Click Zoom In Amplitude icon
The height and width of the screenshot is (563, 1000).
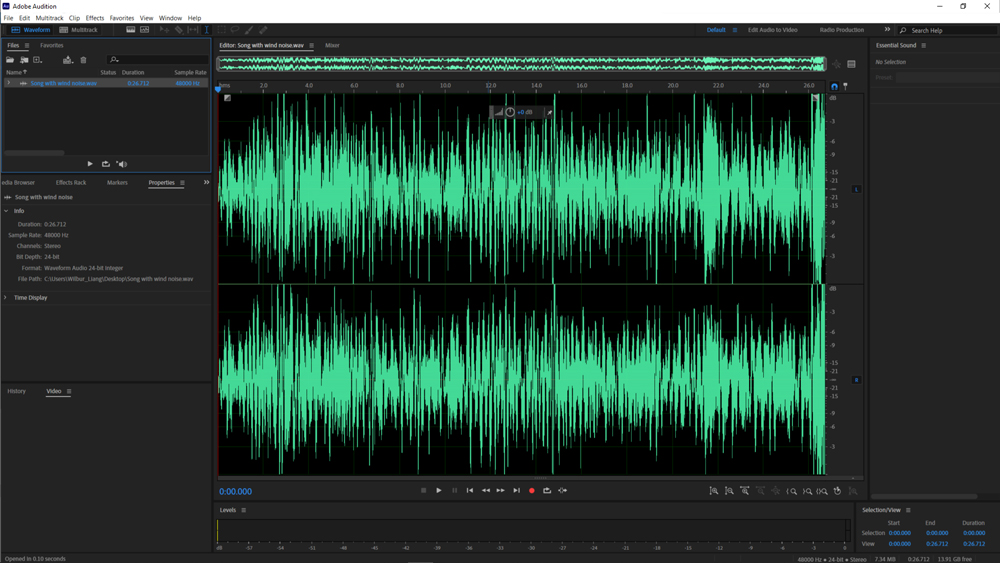point(714,491)
